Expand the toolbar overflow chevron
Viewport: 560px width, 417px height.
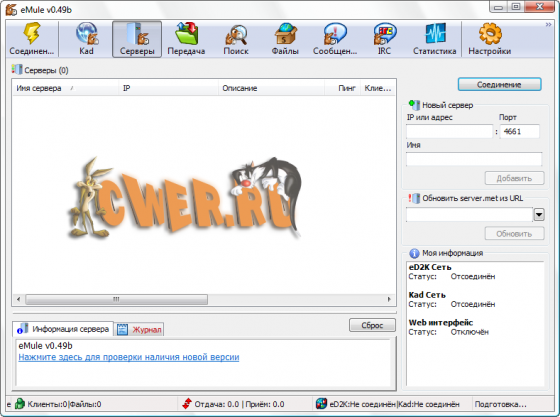[x=548, y=25]
